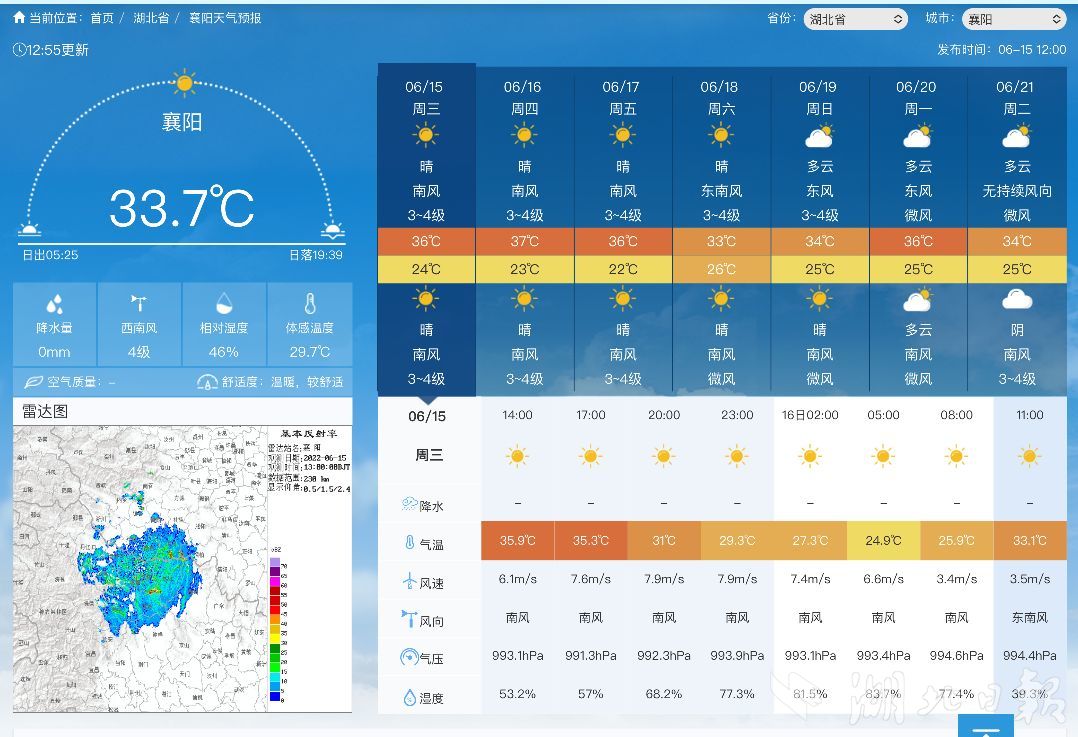
Task: Click the 14:00 hourly sun icon
Action: coord(517,456)
